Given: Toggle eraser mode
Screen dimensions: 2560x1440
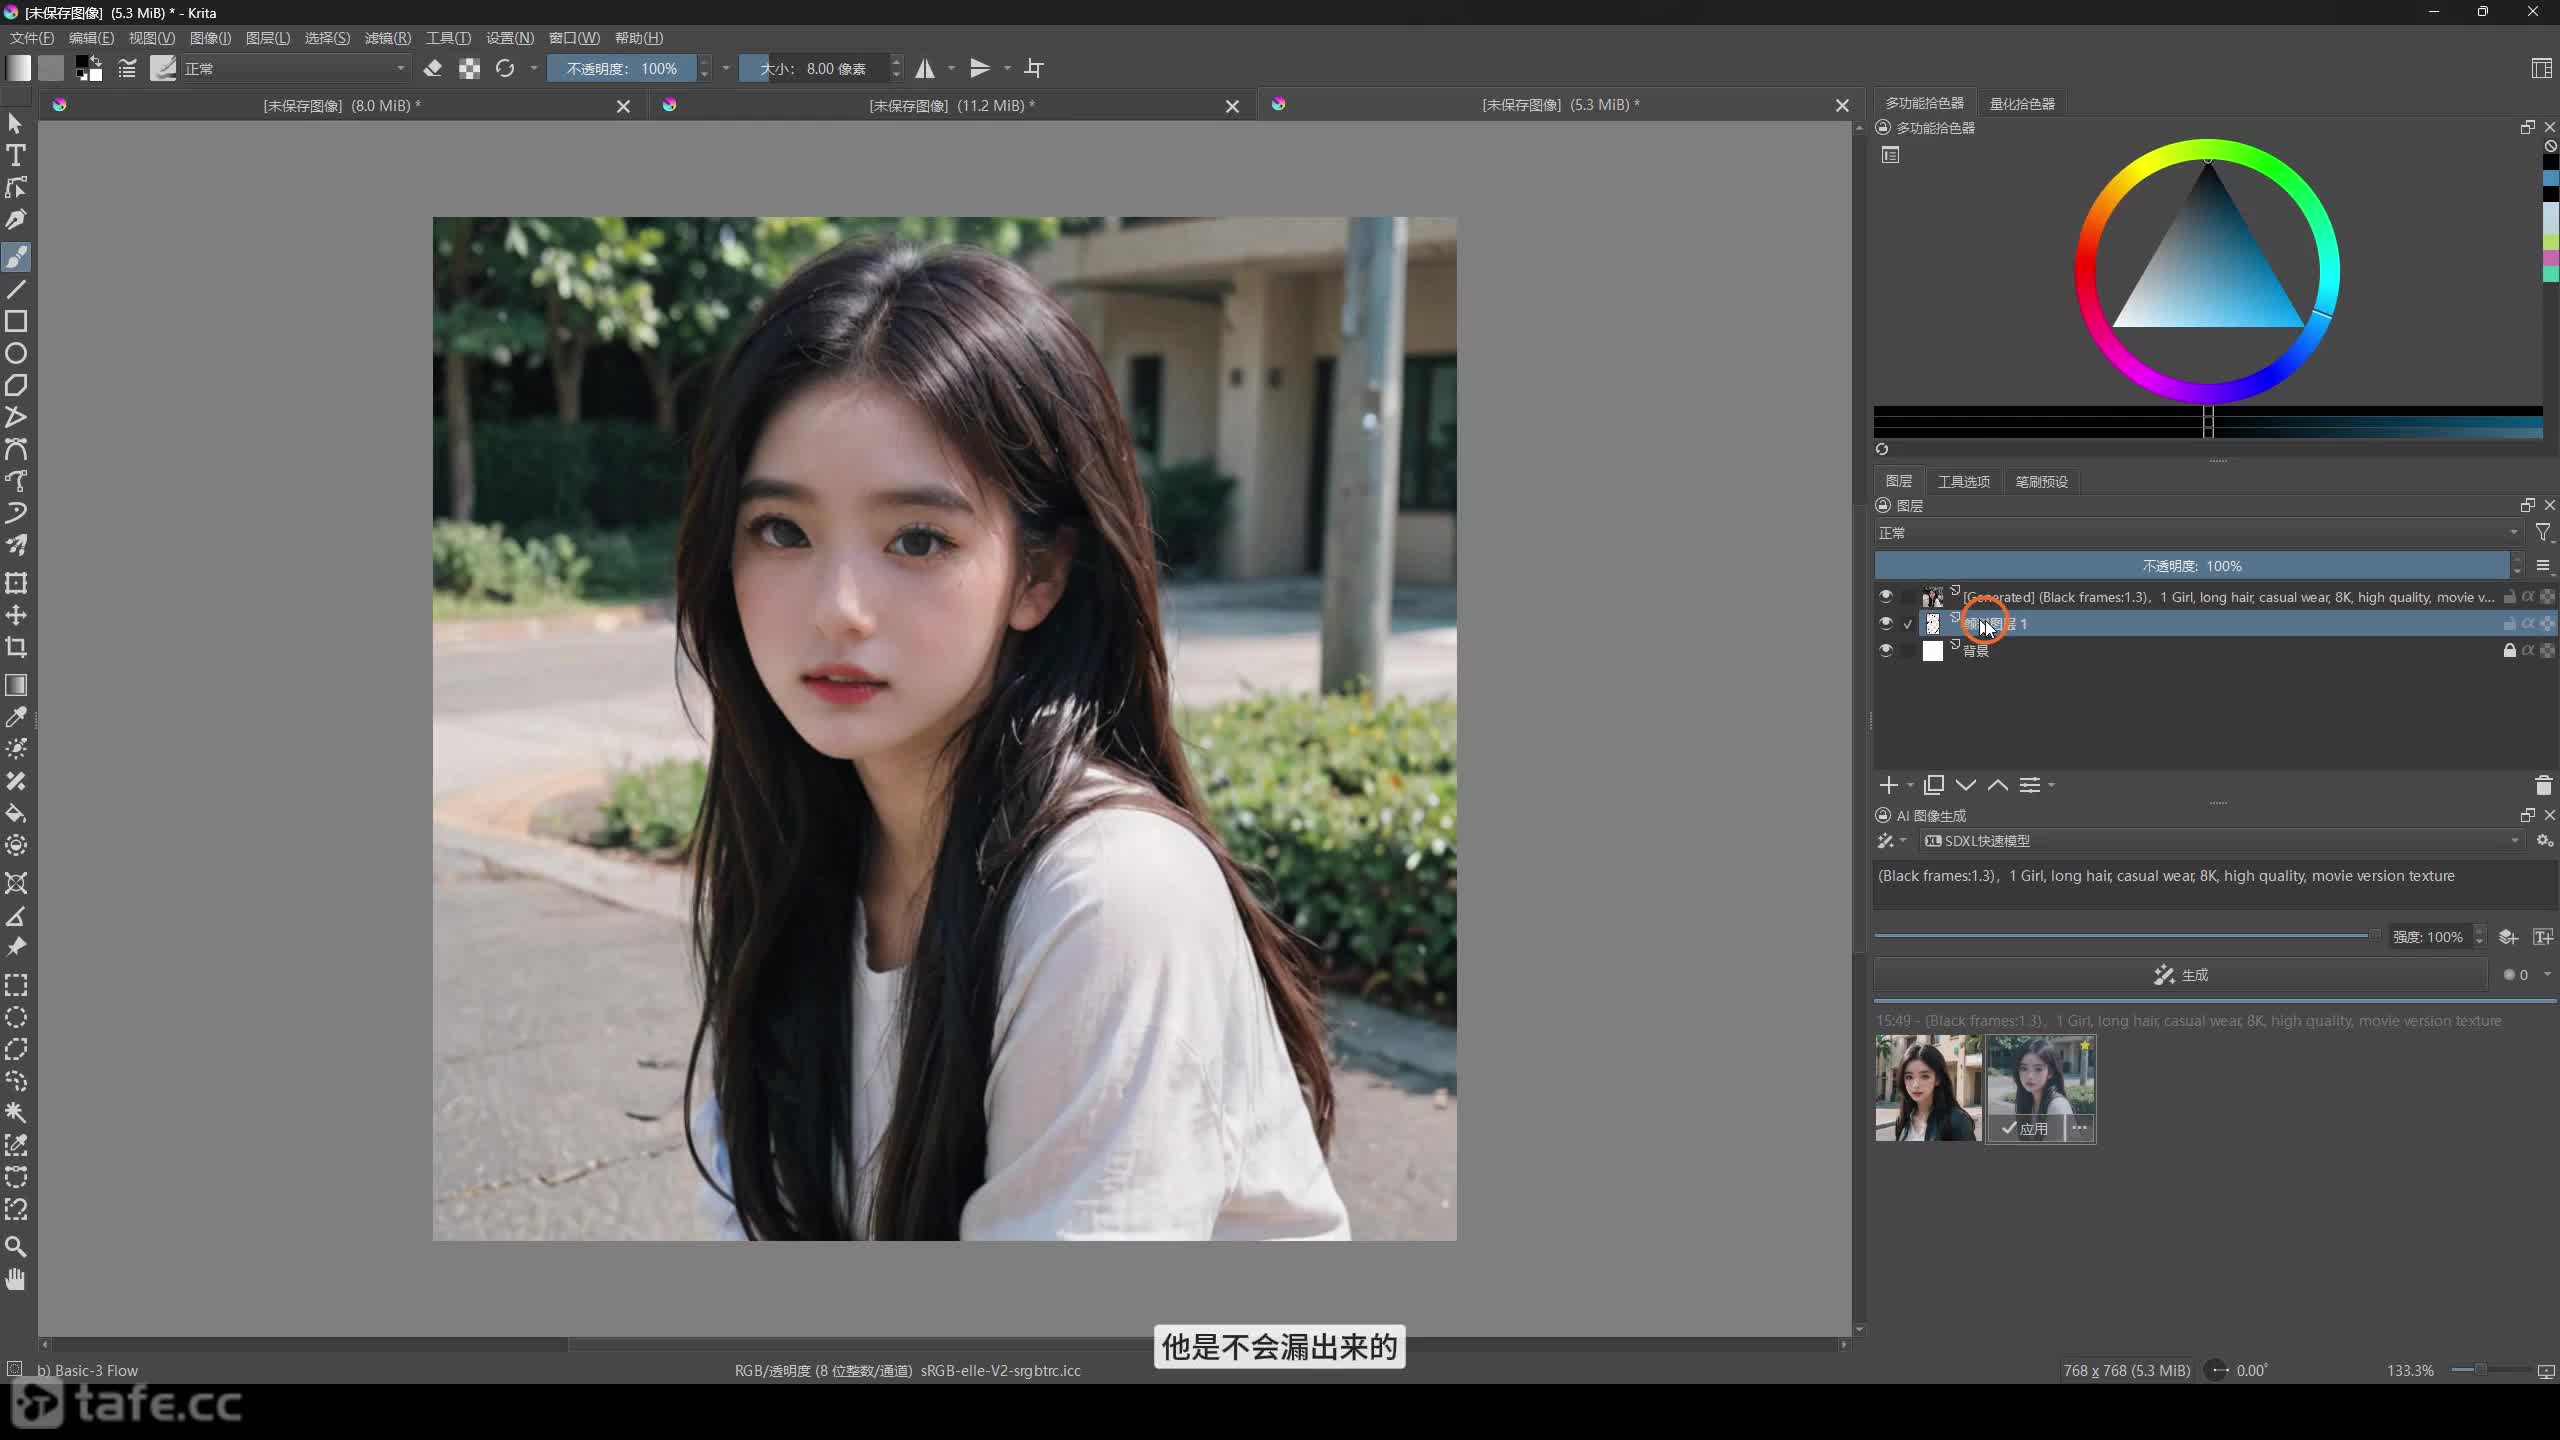Looking at the screenshot, I should [433, 68].
